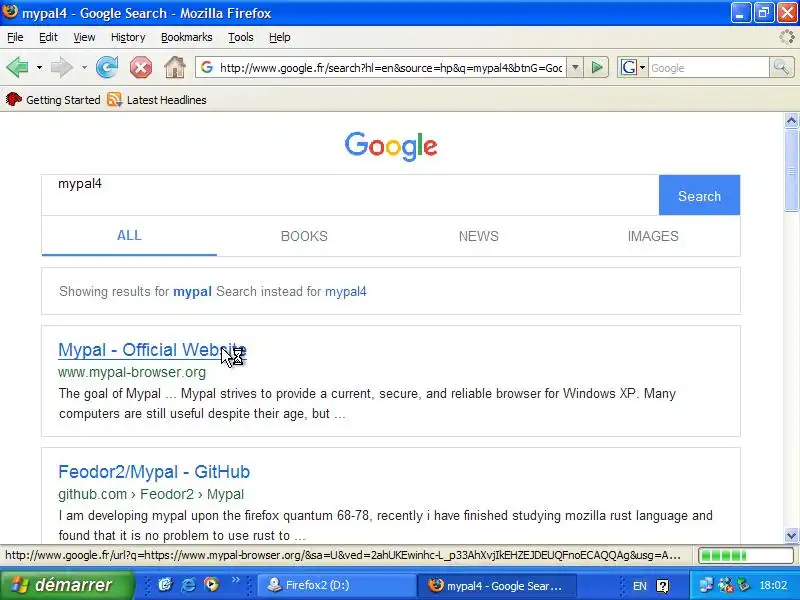Open the Home page icon
The image size is (800, 600).
[x=174, y=67]
